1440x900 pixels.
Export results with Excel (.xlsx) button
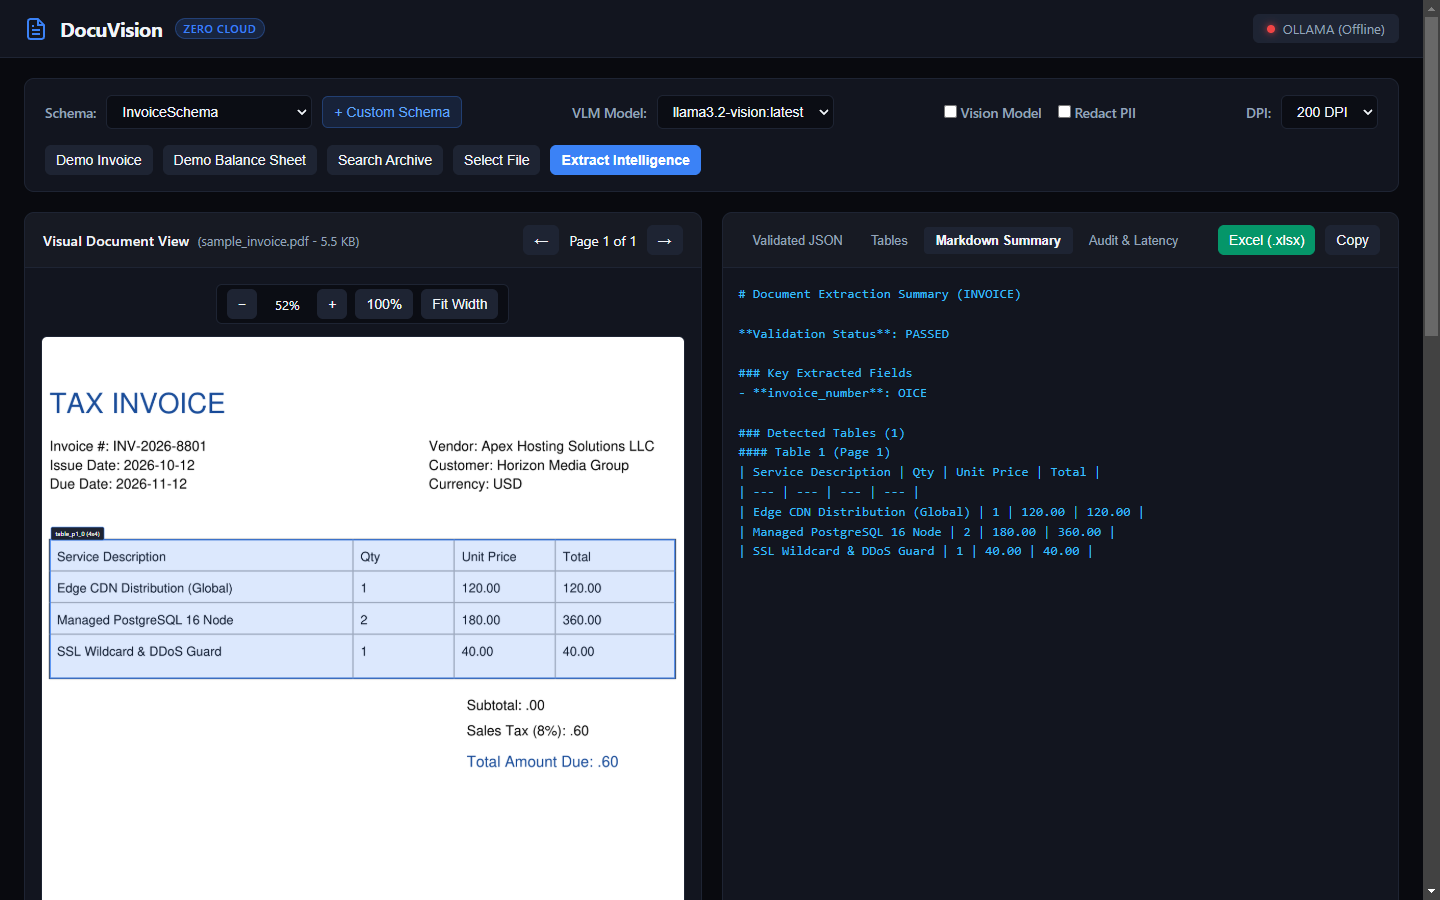pos(1266,240)
